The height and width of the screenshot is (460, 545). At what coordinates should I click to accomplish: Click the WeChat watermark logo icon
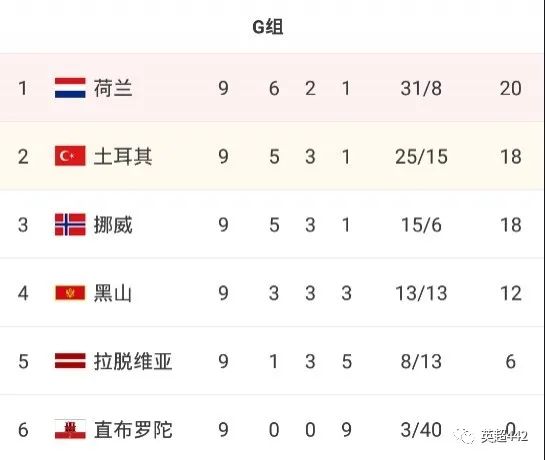coord(464,436)
